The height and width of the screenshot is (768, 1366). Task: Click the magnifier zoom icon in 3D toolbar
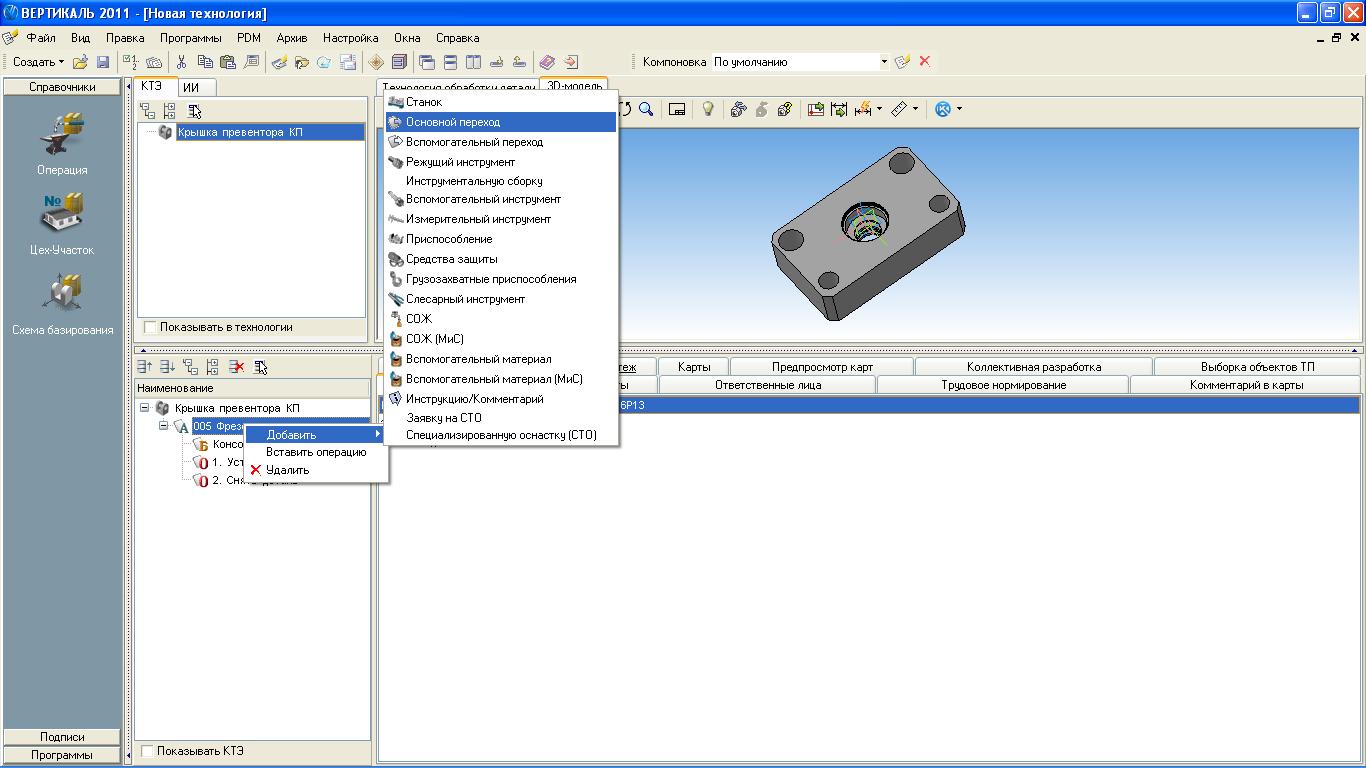(x=646, y=109)
